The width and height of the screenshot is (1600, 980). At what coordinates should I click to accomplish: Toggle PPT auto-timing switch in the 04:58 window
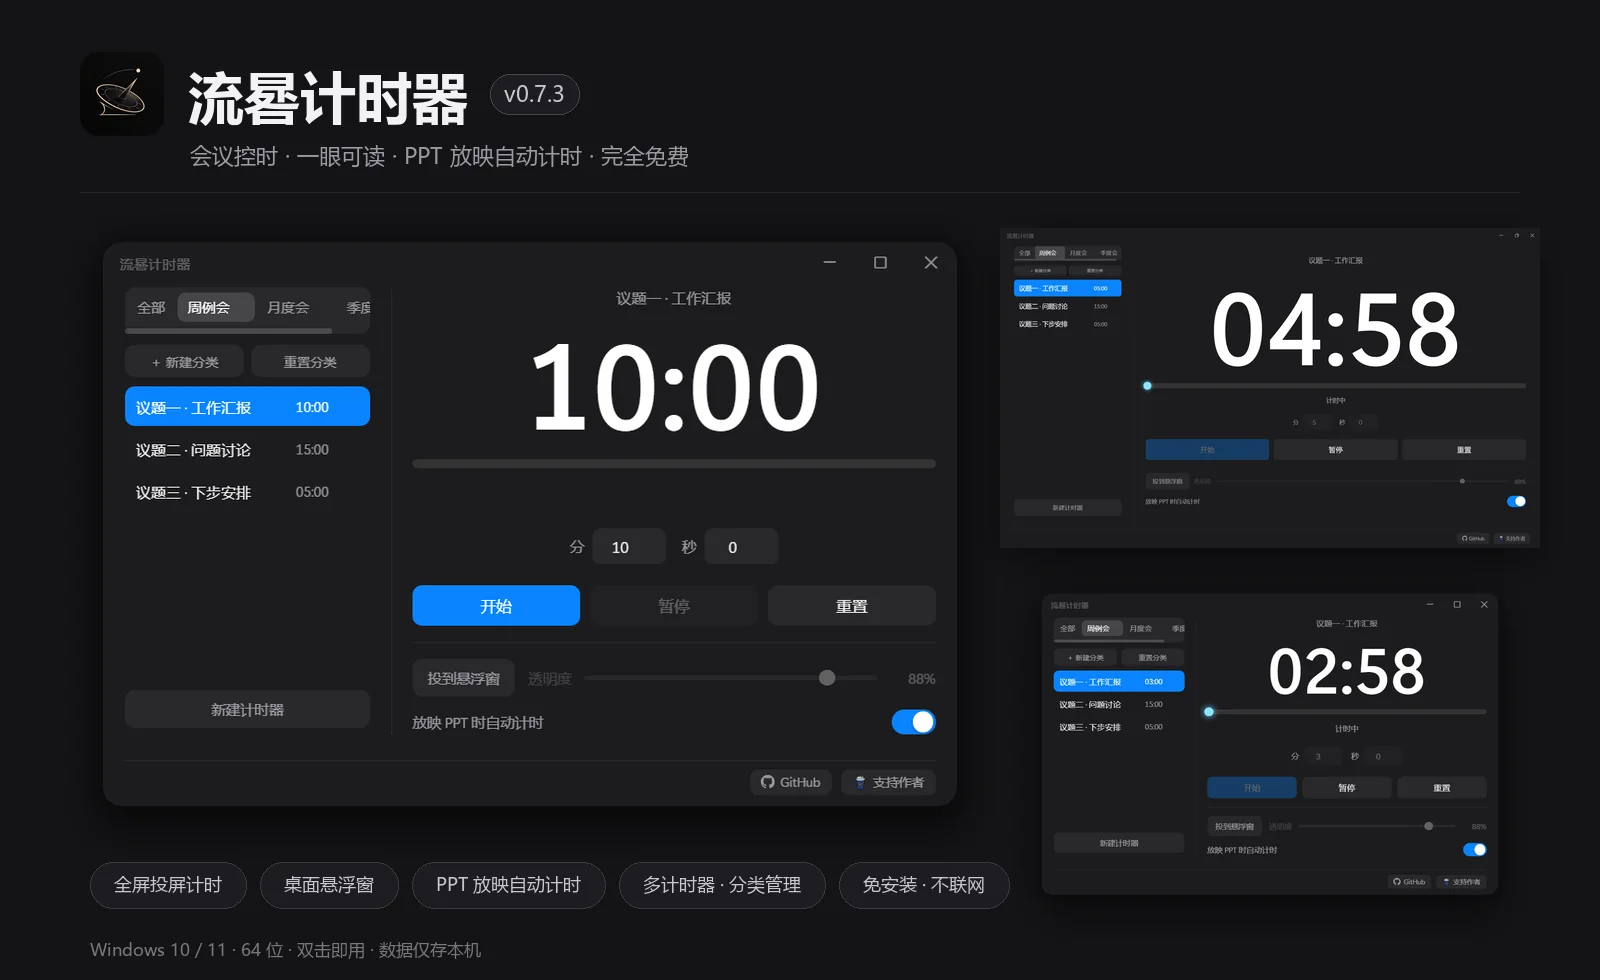[x=1516, y=501]
